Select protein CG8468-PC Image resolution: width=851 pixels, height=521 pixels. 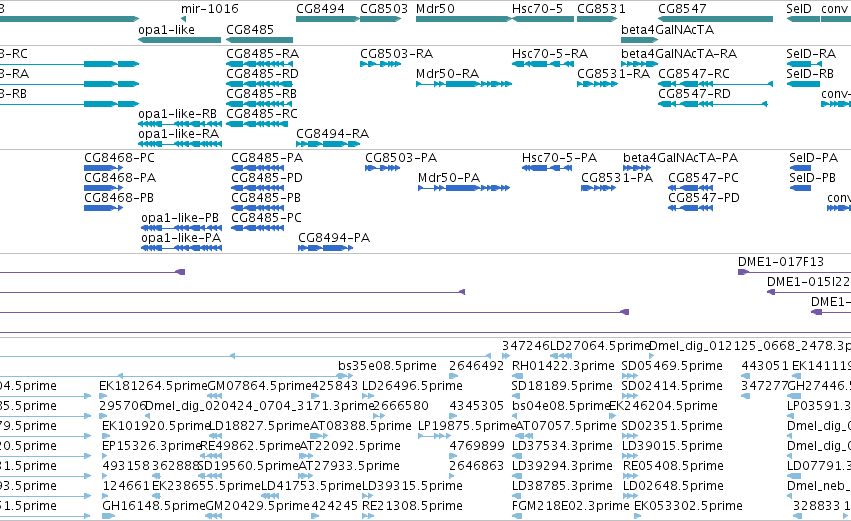pyautogui.click(x=103, y=168)
